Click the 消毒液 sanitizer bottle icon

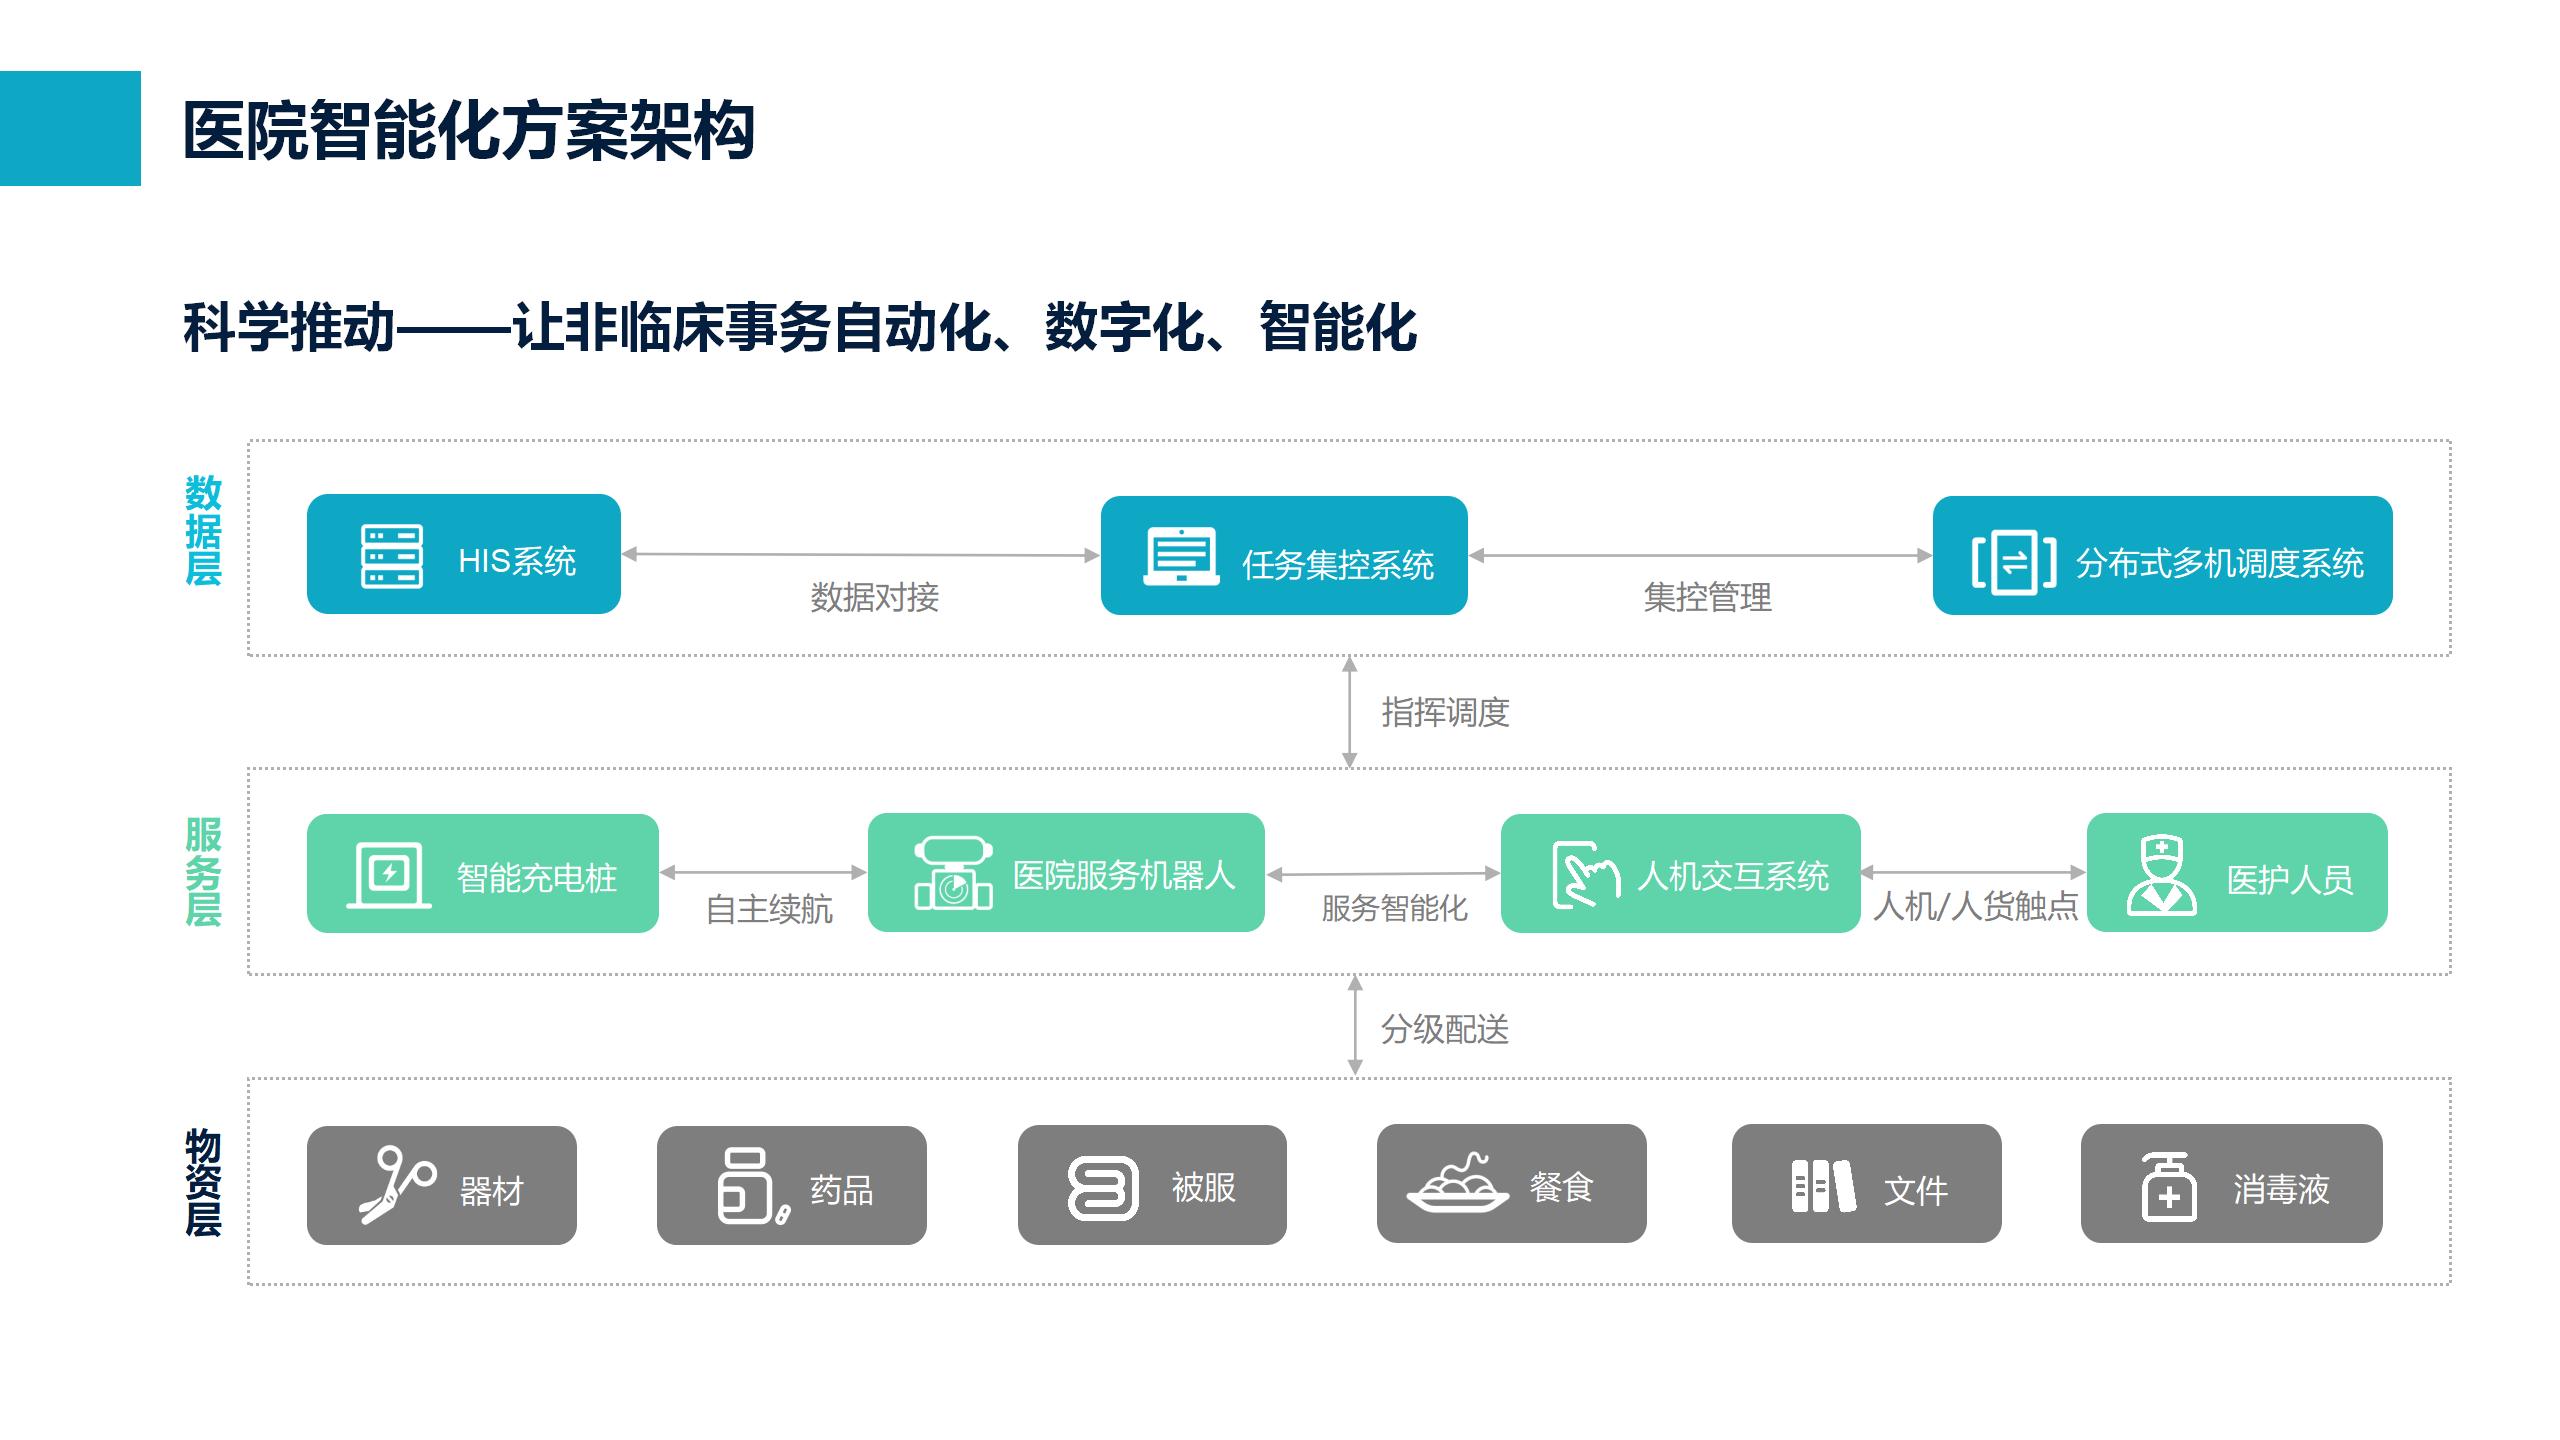tap(2168, 1187)
